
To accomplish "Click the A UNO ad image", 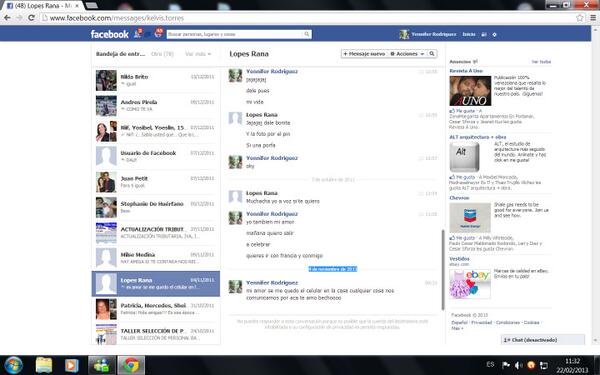I will coord(470,91).
